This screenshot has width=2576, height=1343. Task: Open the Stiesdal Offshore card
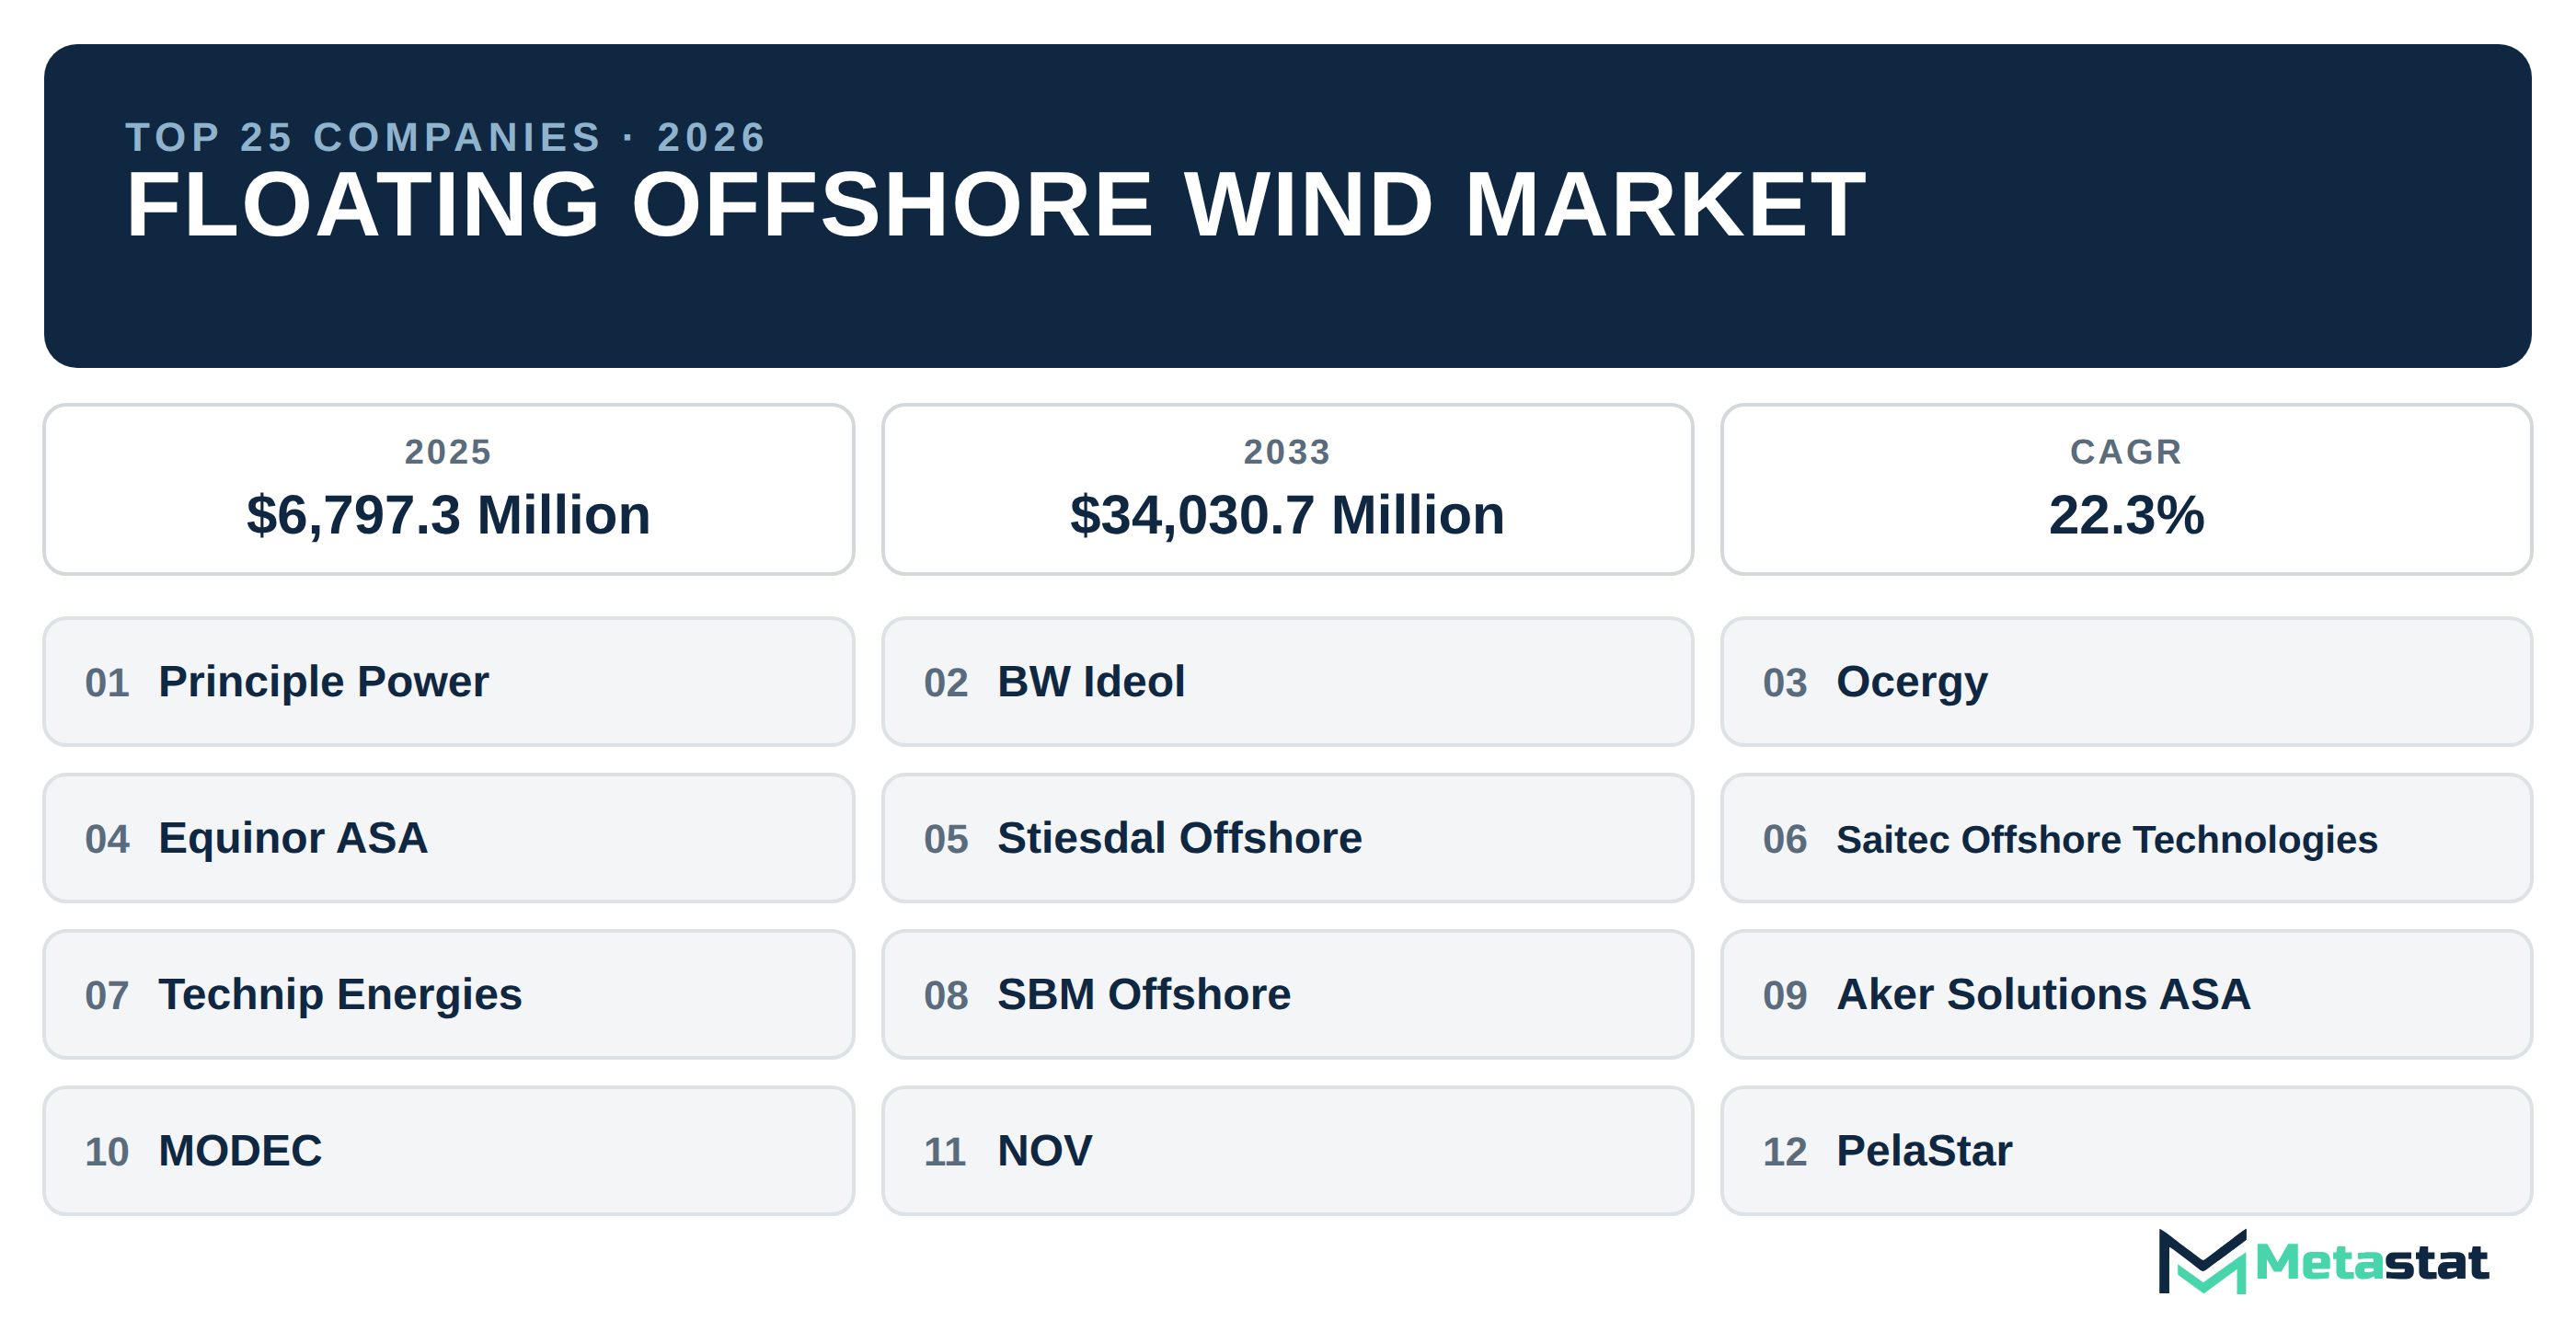pos(1287,838)
